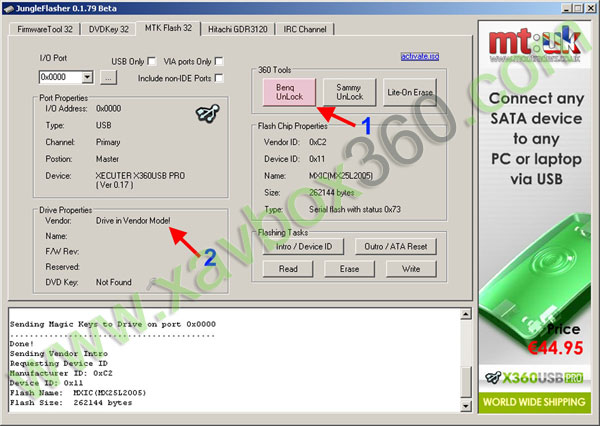This screenshot has height=426, width=600.
Task: Click the 'Not Found' DVD Key value
Action: (114, 282)
